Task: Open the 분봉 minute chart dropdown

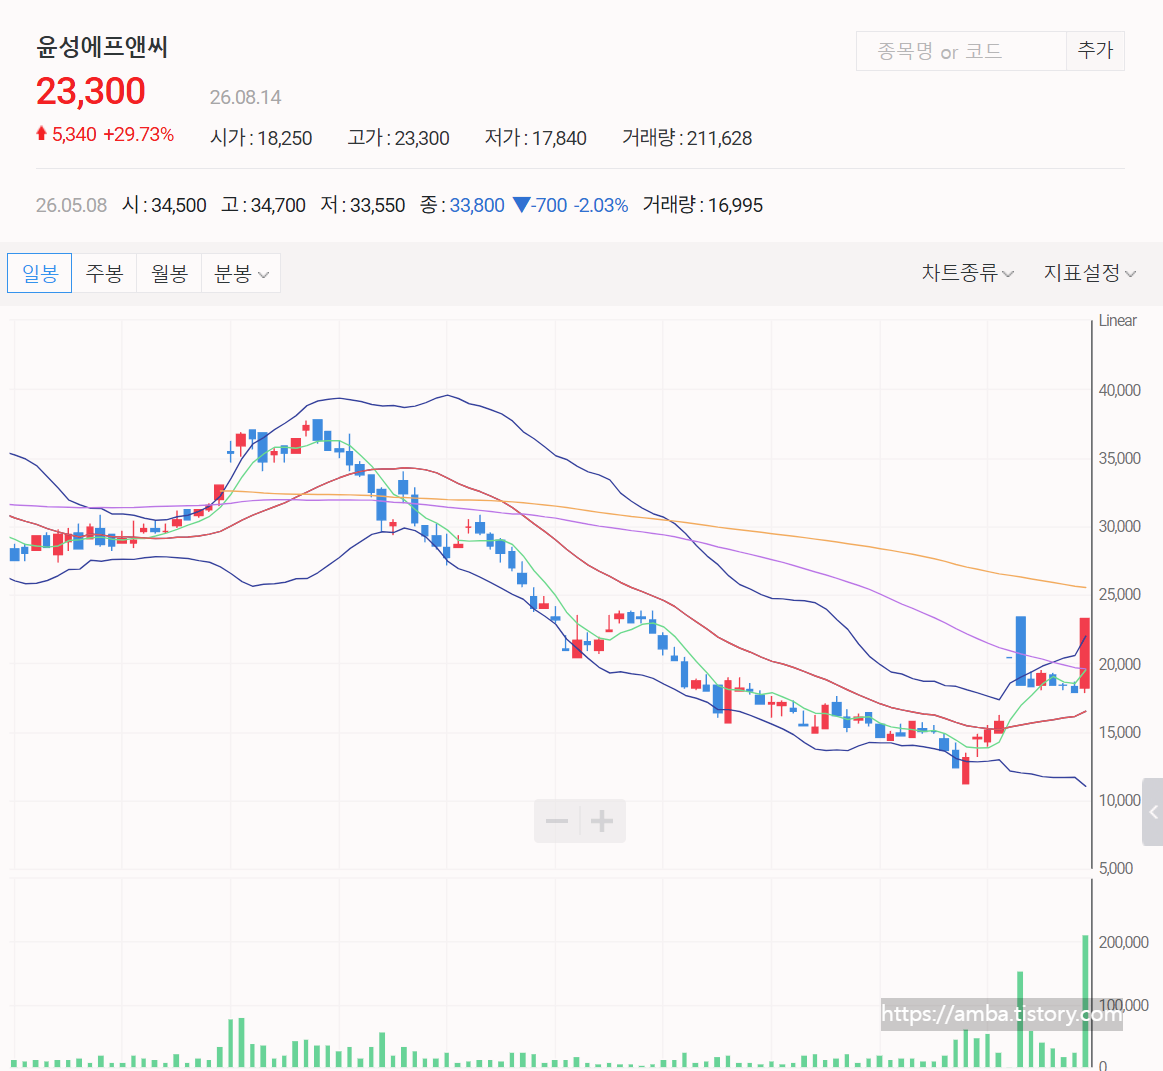Action: (241, 273)
